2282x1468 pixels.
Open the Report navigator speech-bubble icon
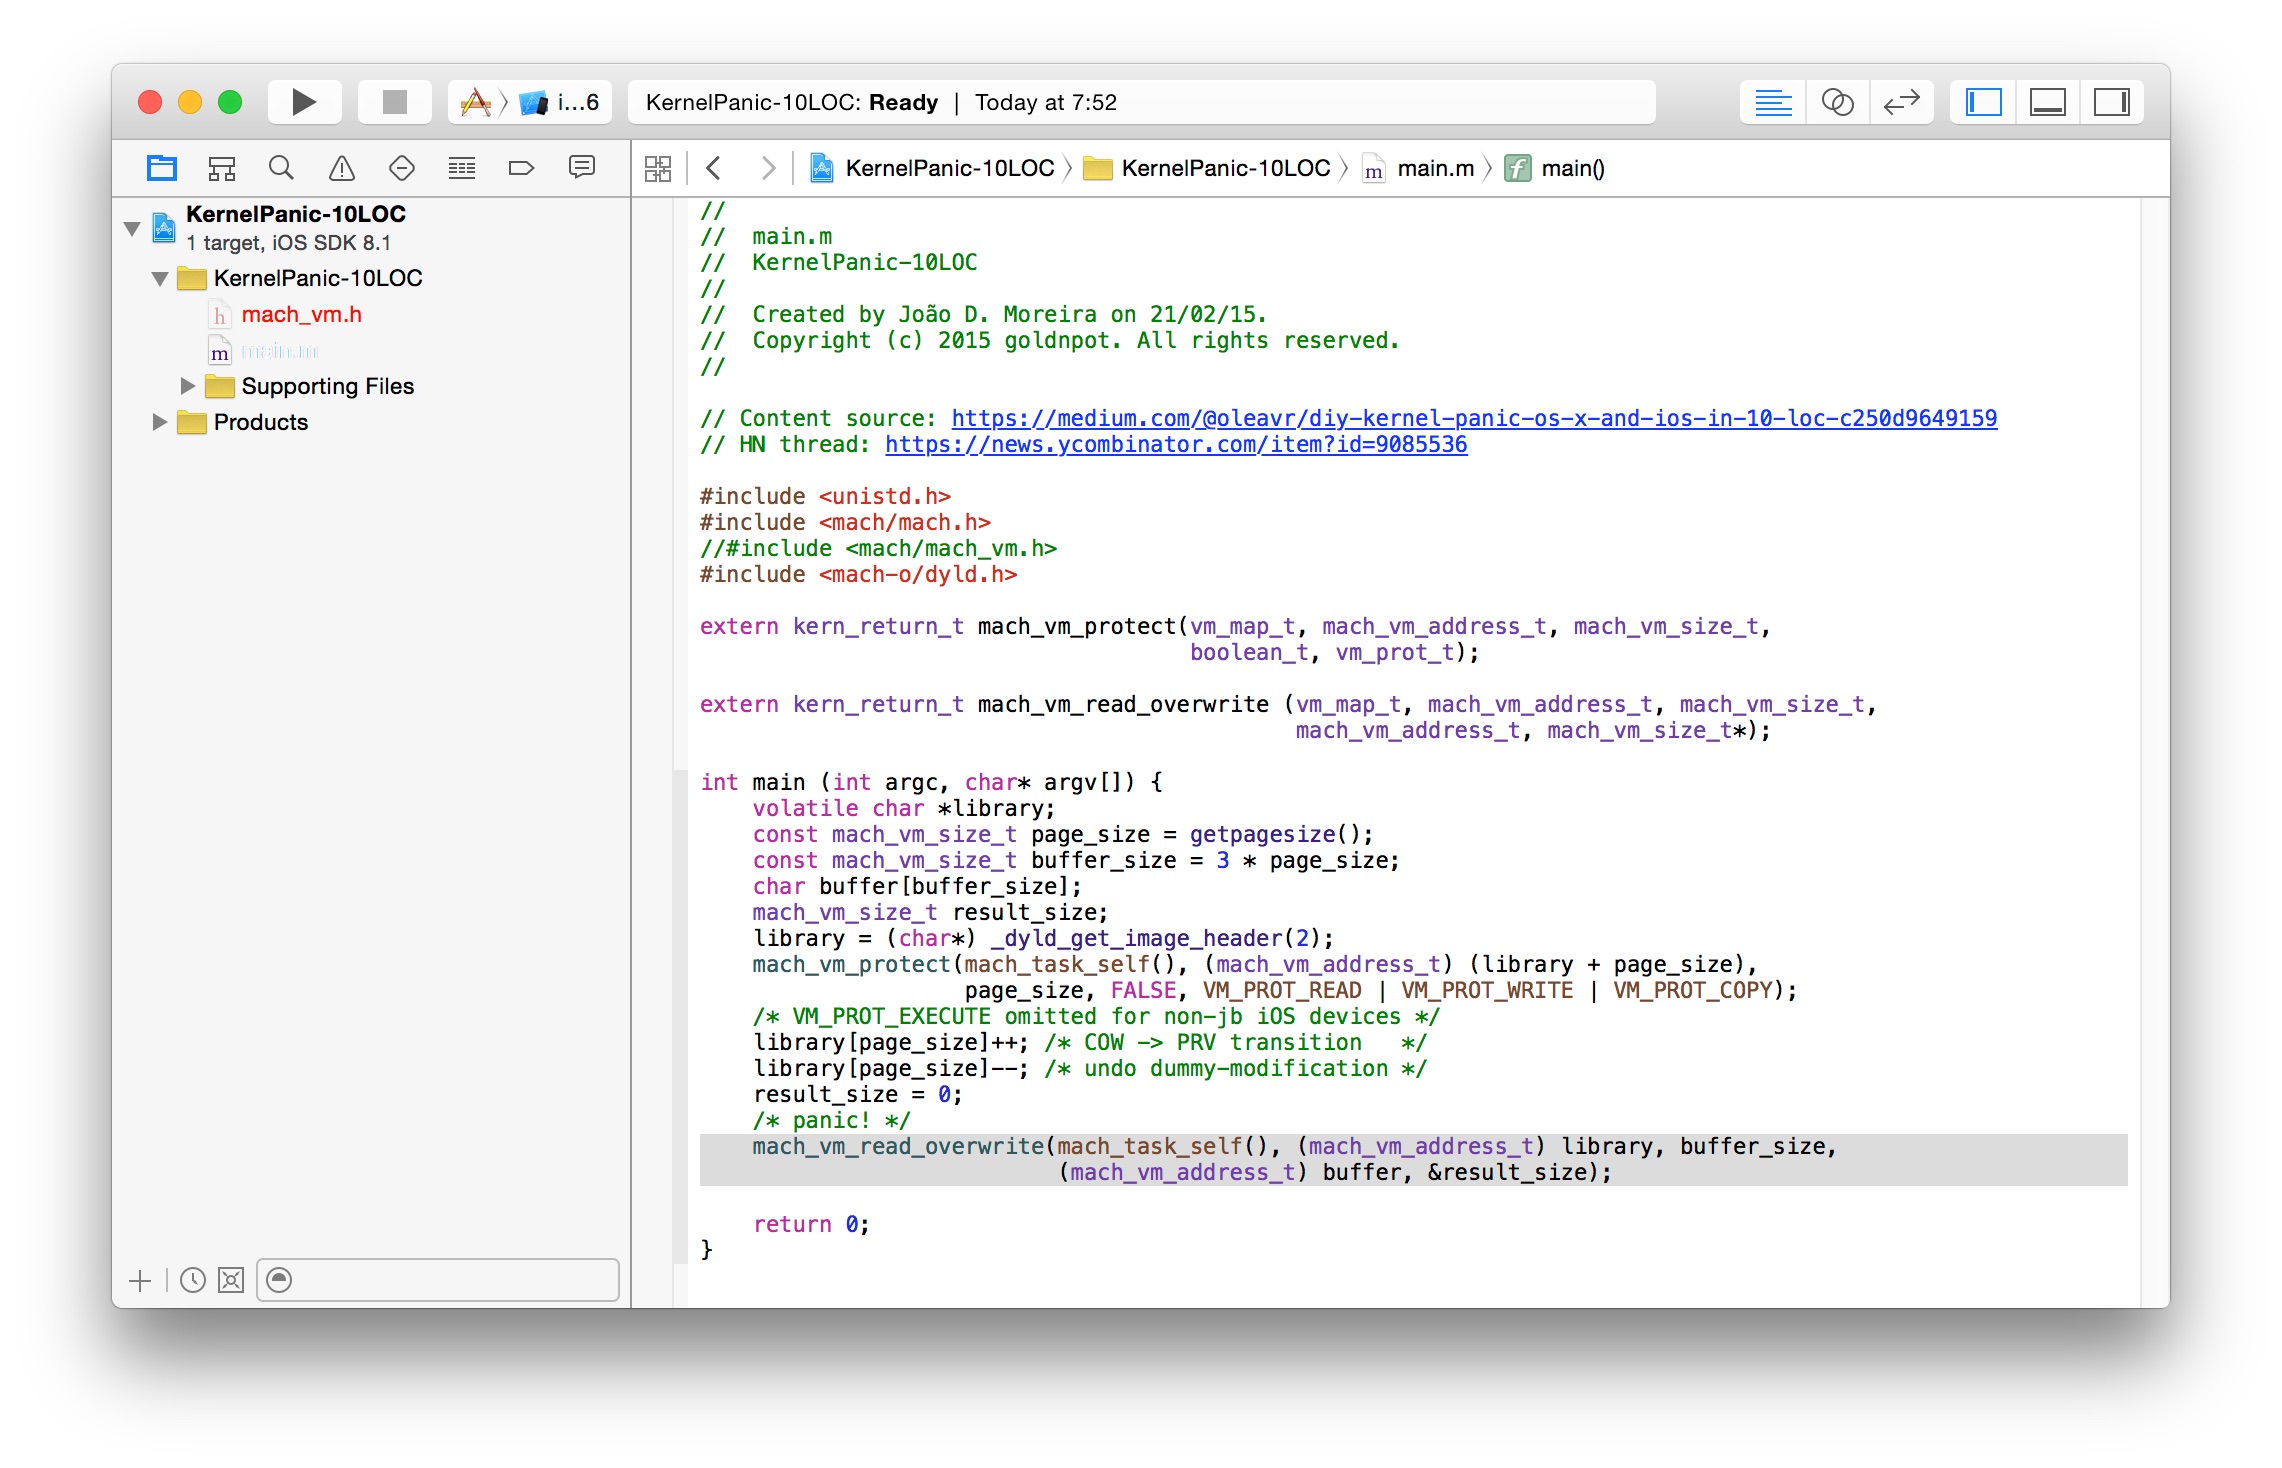581,168
